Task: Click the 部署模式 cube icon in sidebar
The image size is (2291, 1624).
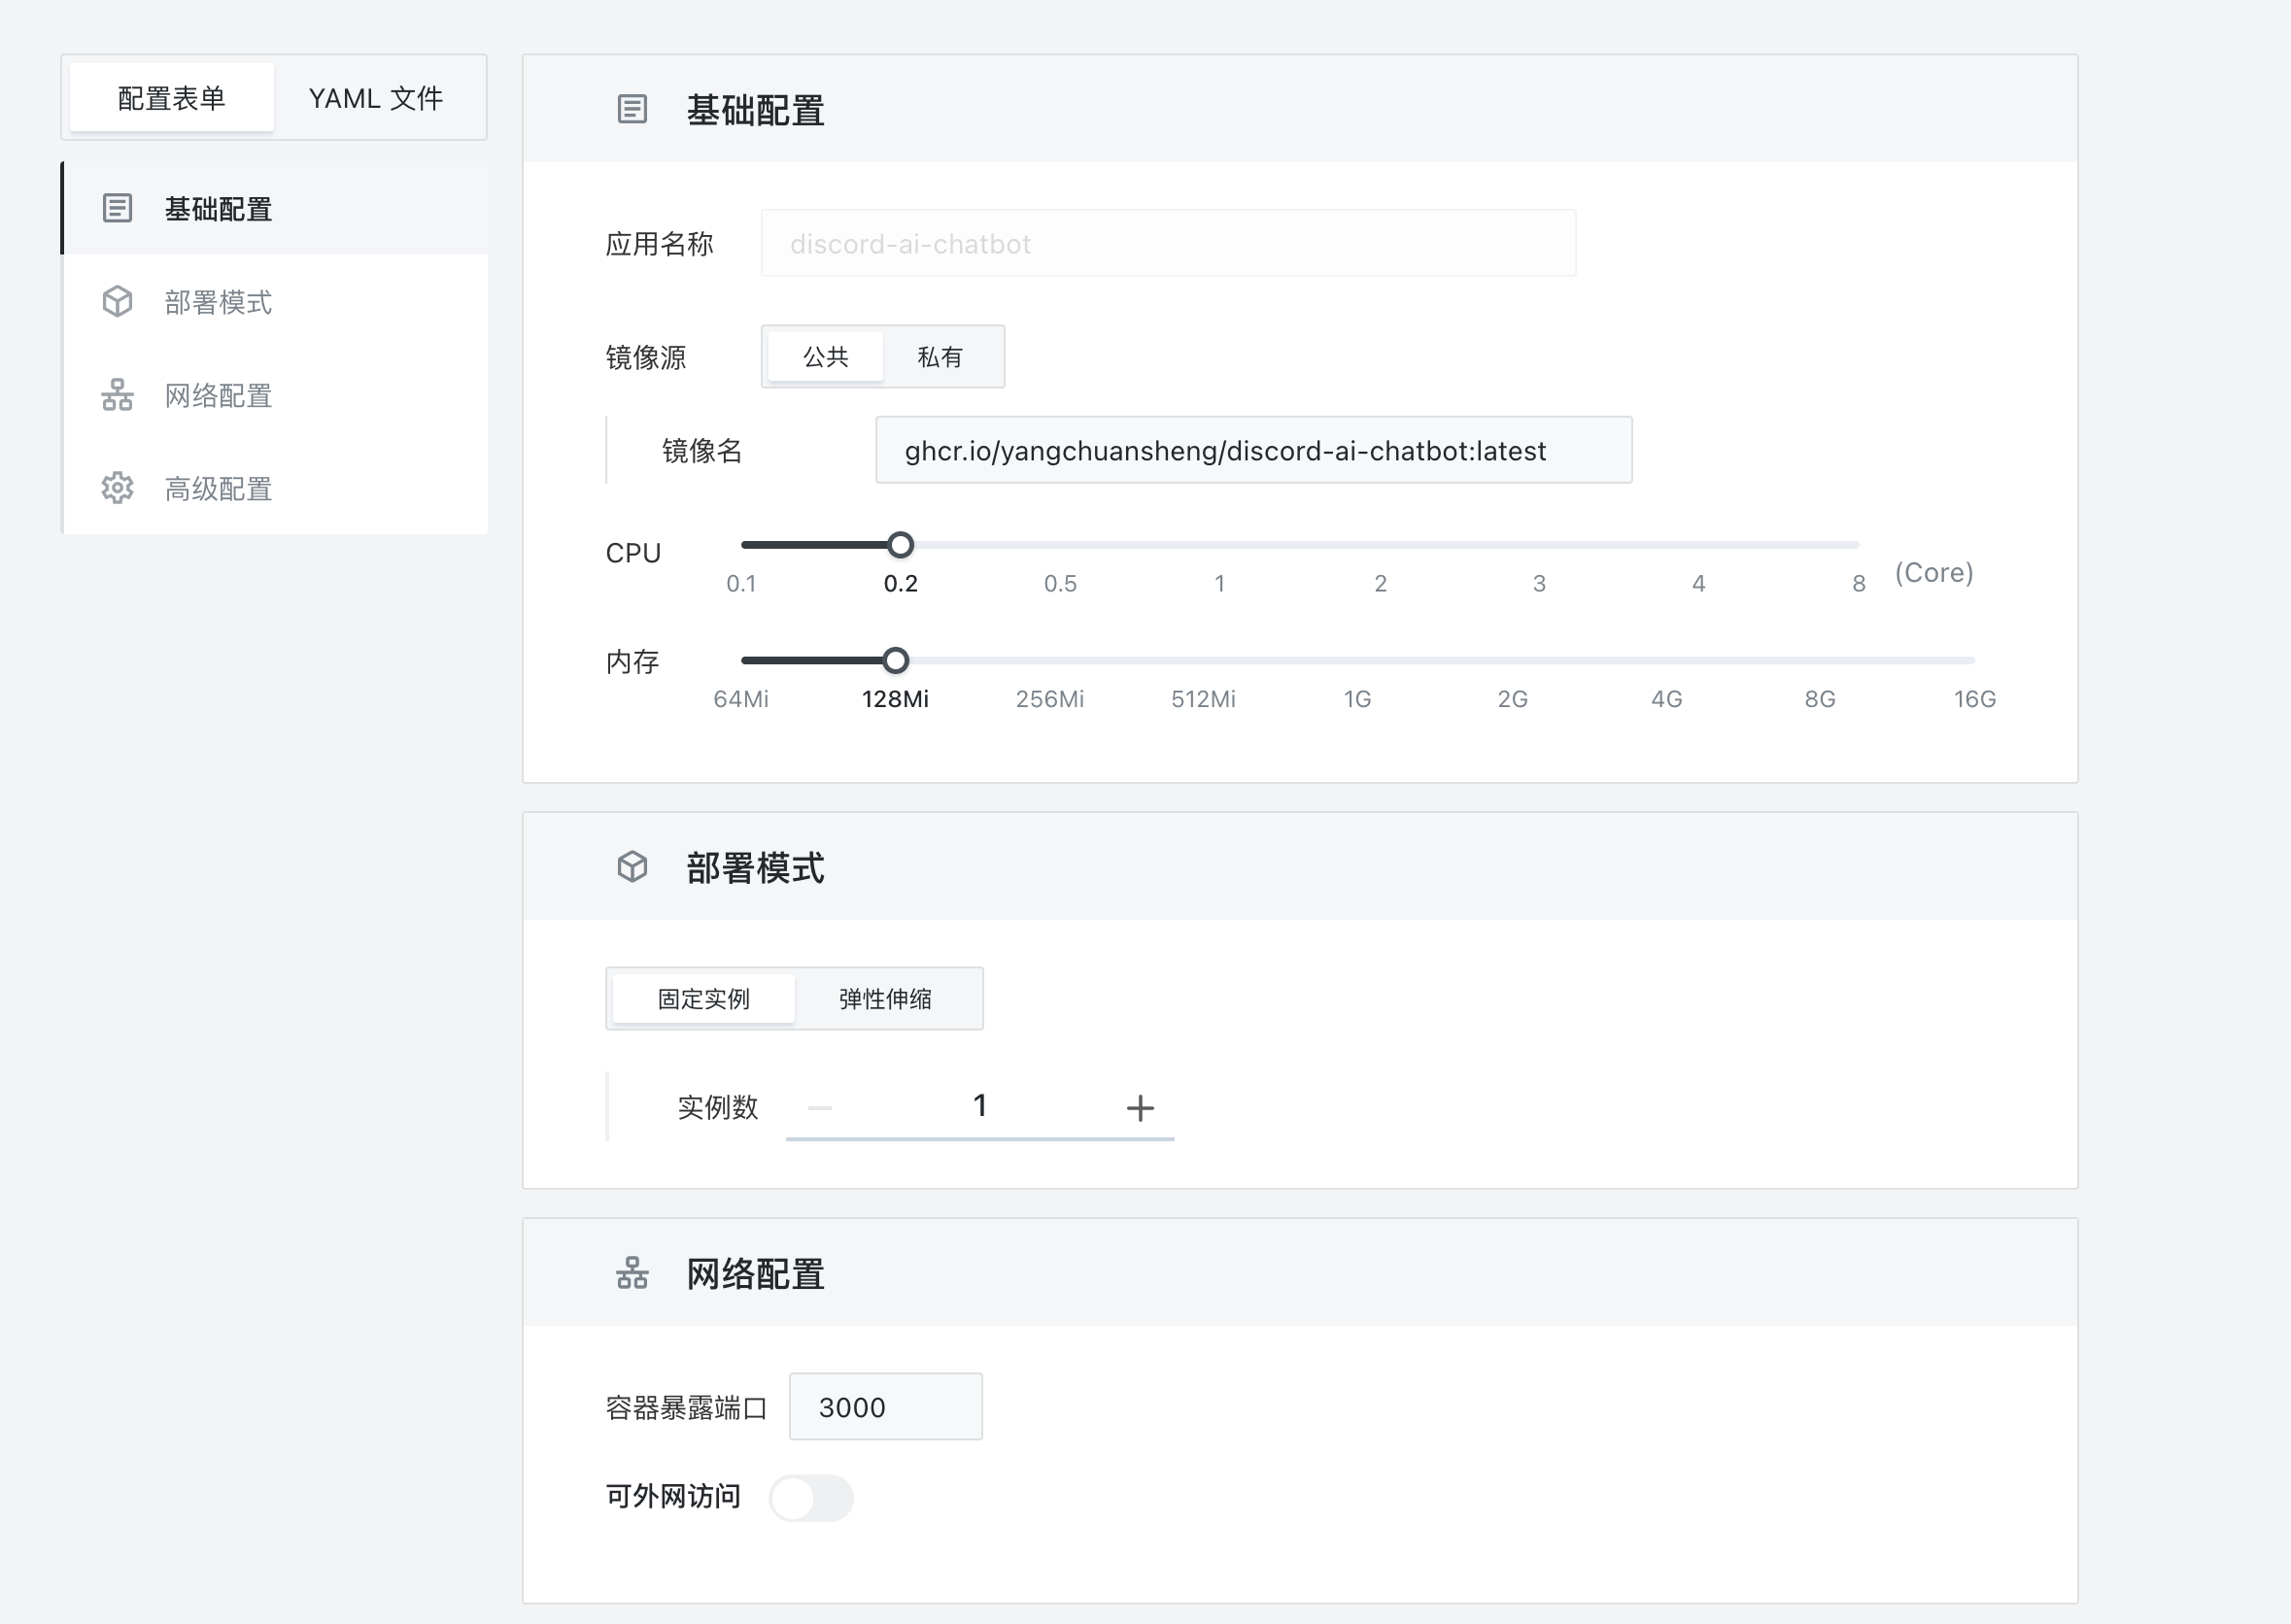Action: point(117,301)
